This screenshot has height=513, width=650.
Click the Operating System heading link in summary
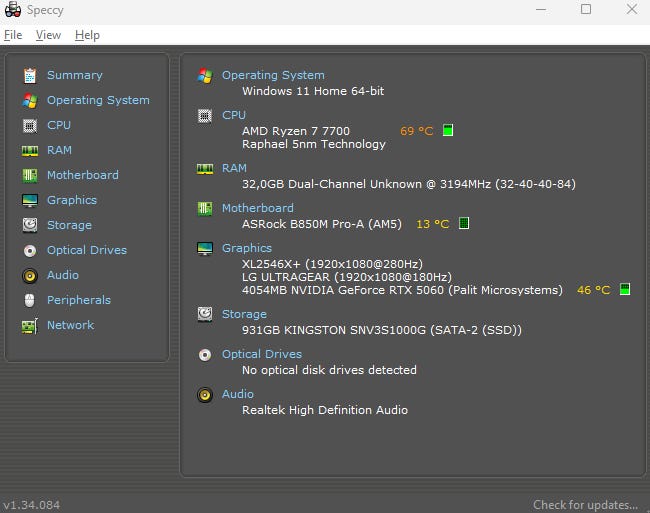coord(273,75)
